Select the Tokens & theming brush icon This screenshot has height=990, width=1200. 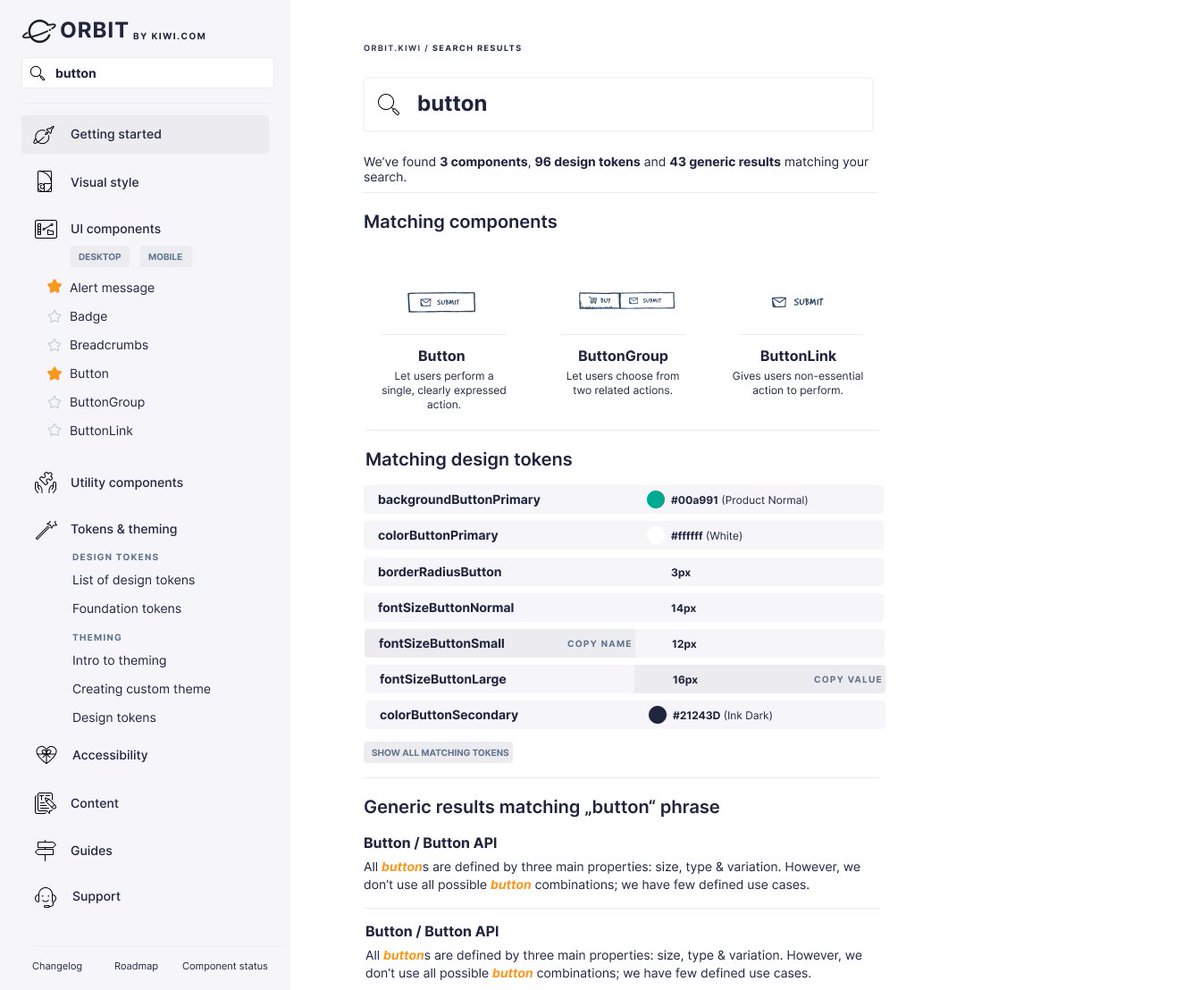click(45, 529)
